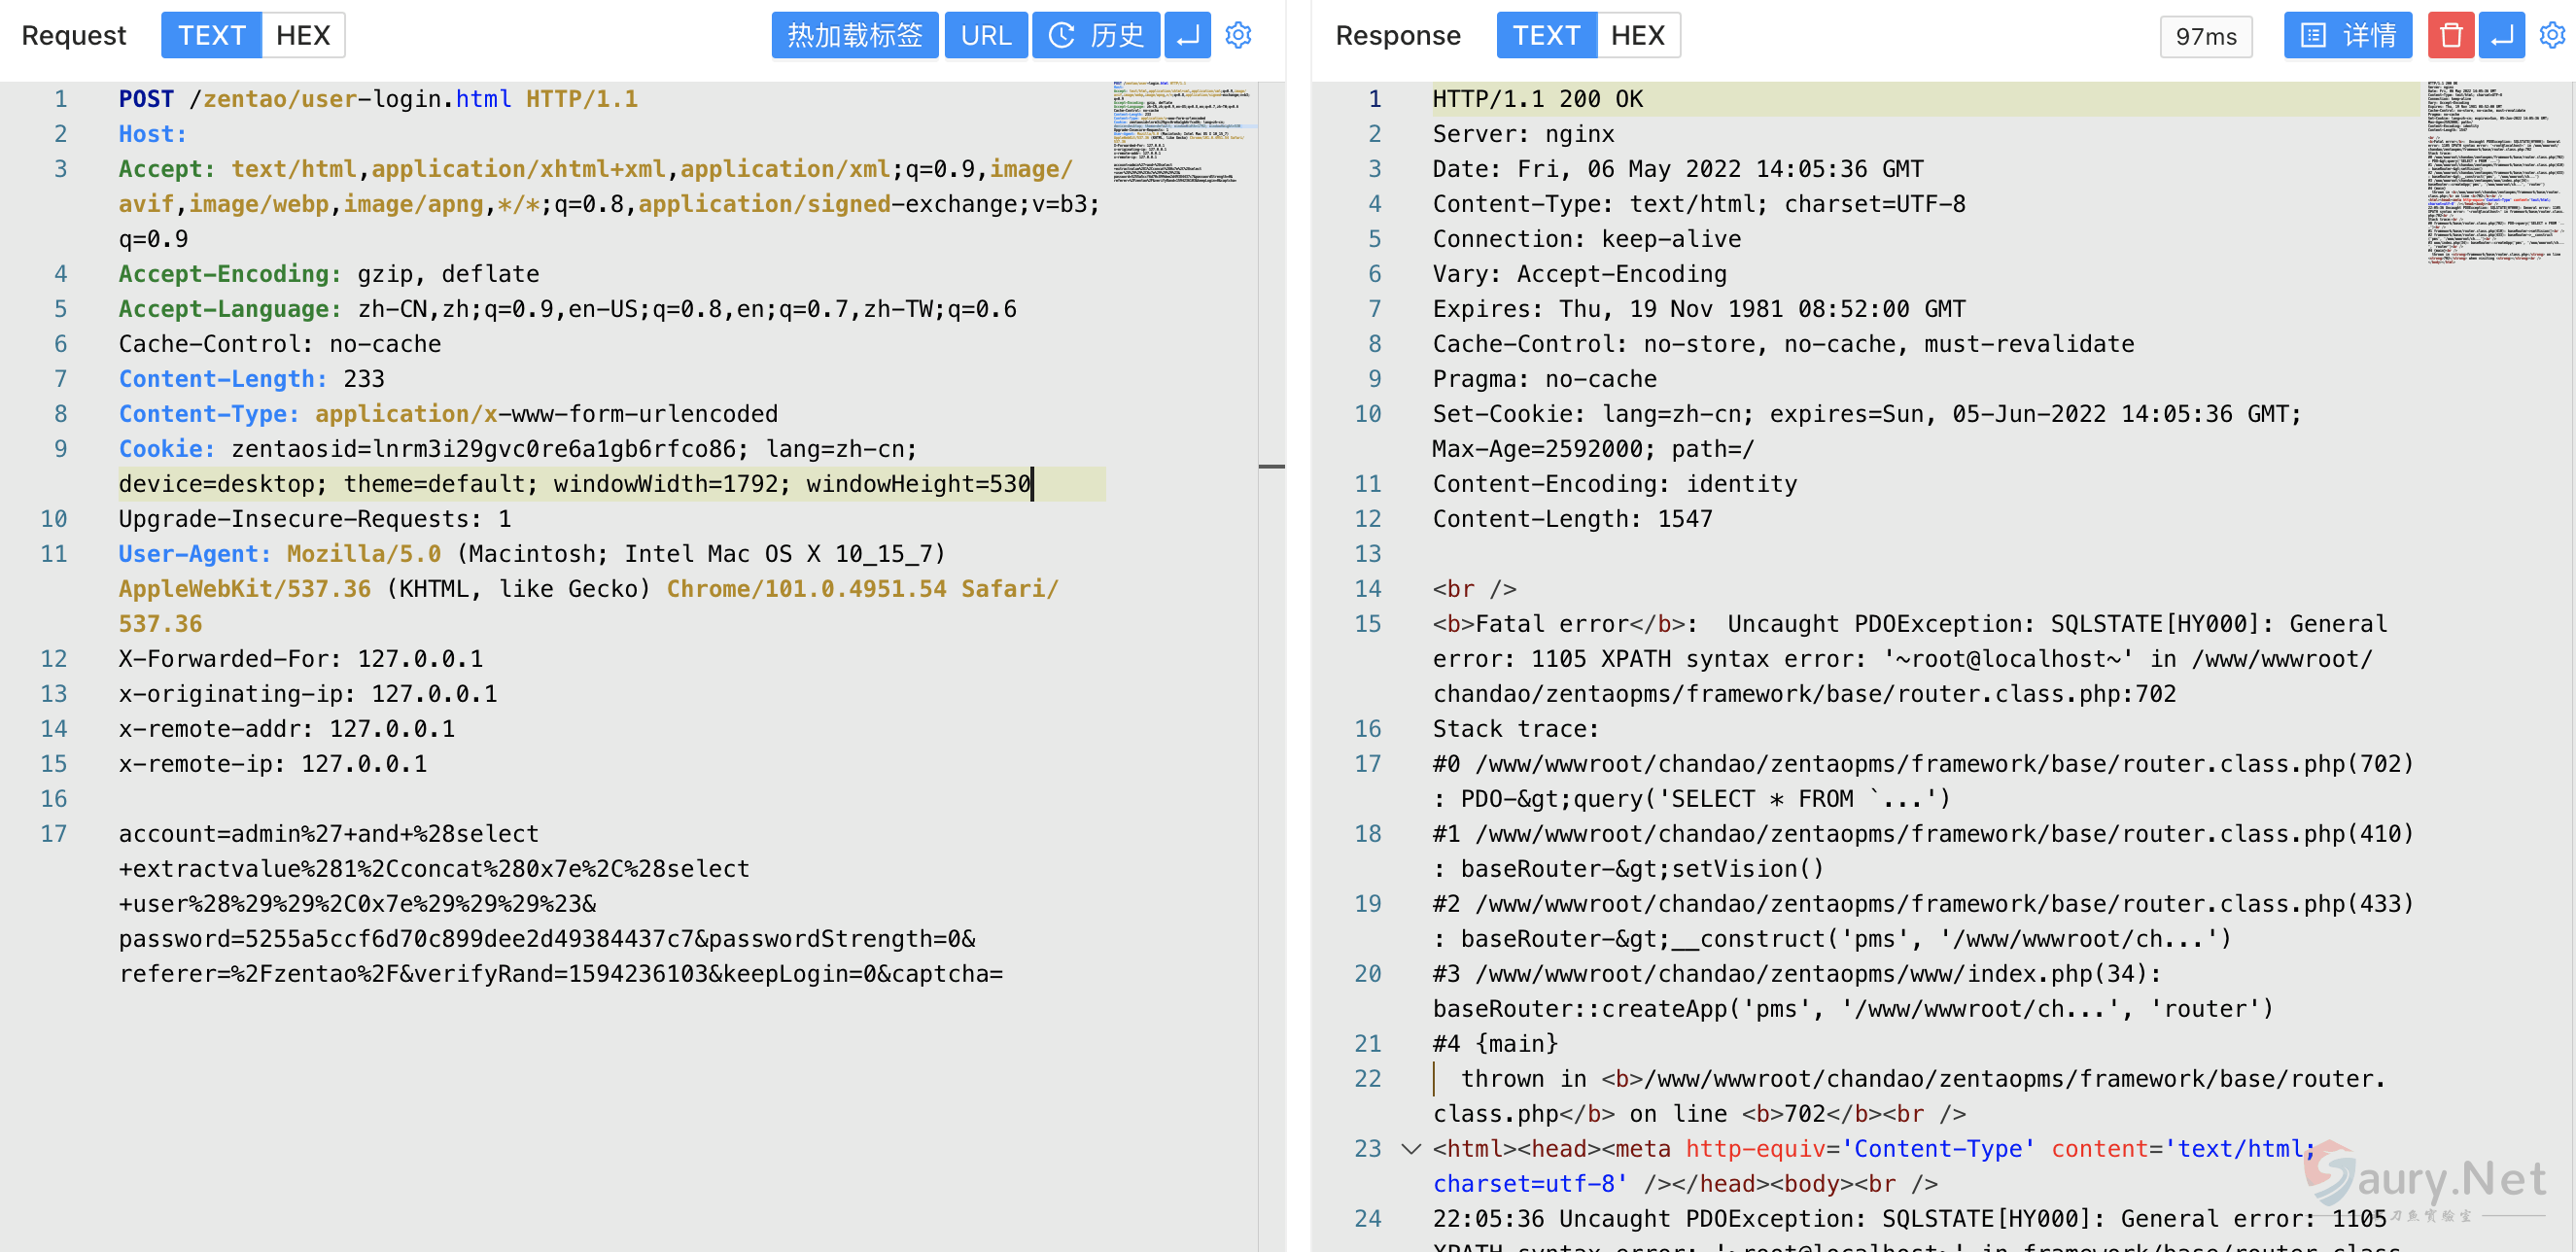Screen dimensions: 2576x1252
Task: Switch the response view to HEX
Action: (1637, 36)
